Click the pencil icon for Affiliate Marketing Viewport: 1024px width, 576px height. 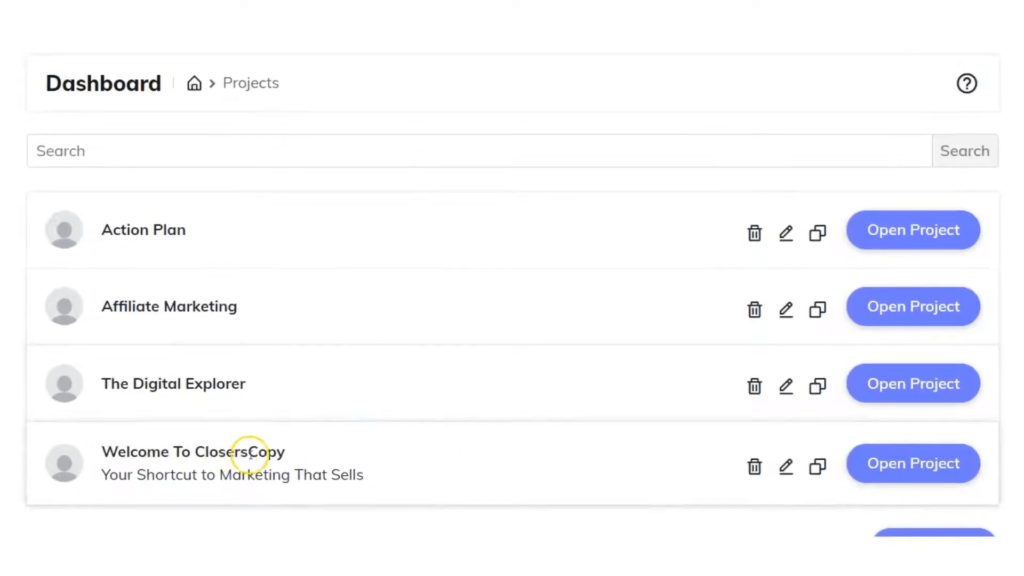tap(786, 309)
